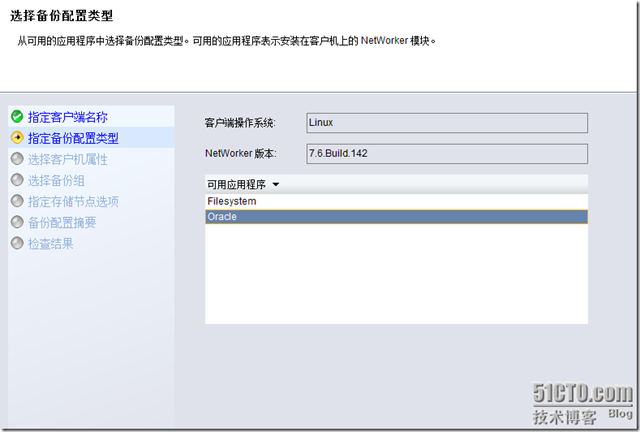
Task: Open the 指定存储节点选项 step
Action: coord(73,202)
